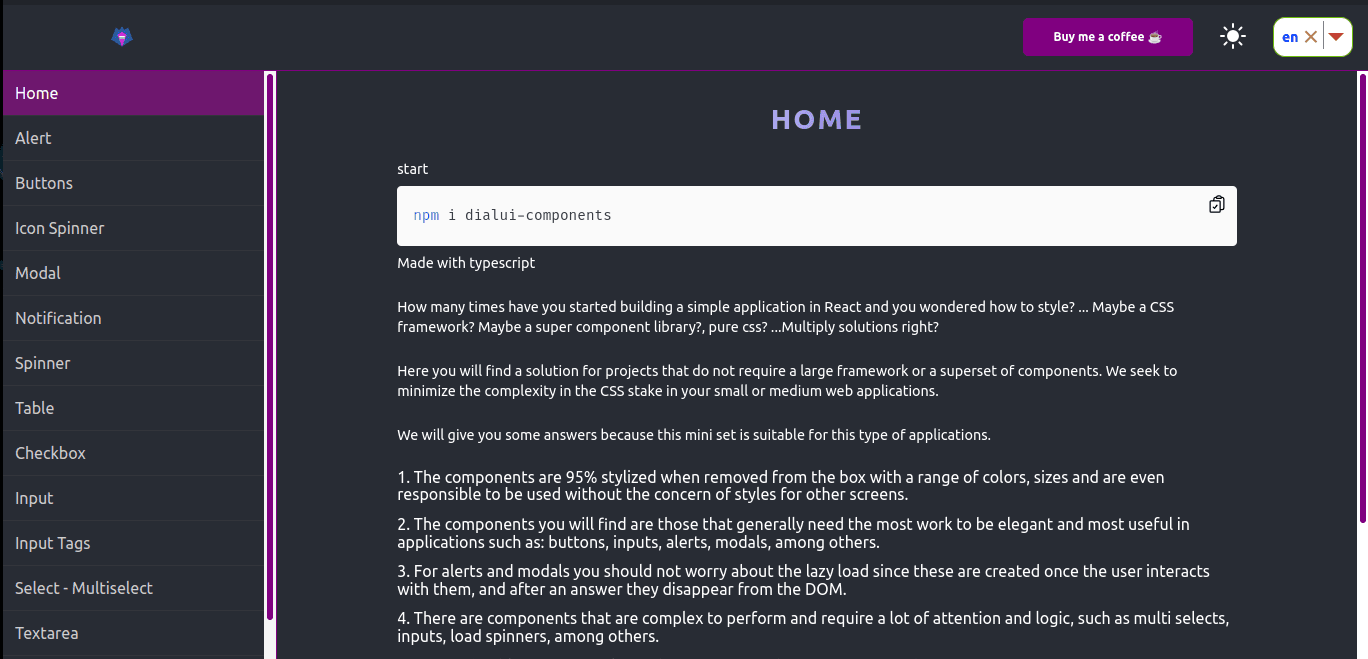Open the Modal component page
Screen dimensions: 1368x659
pos(133,273)
